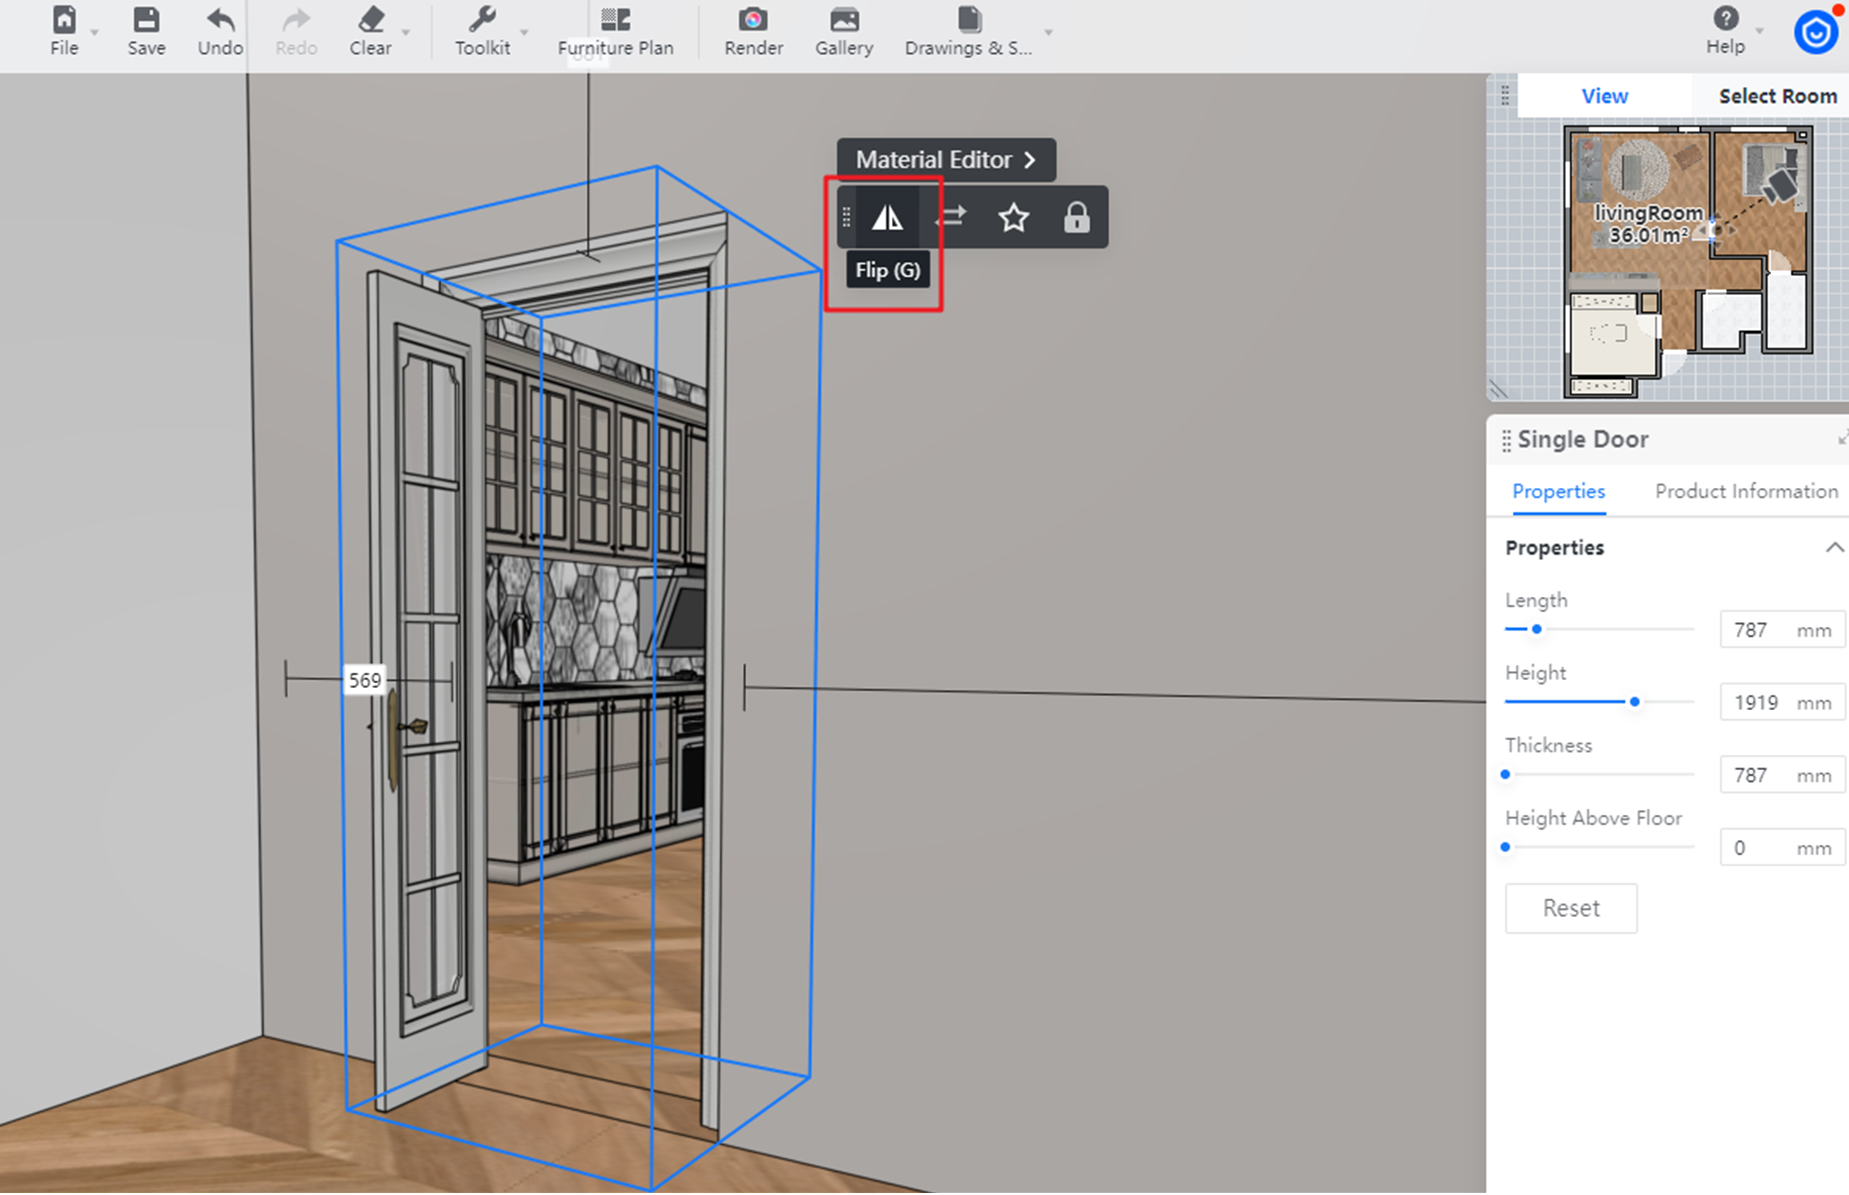Add door to favorites with star icon

1013,217
